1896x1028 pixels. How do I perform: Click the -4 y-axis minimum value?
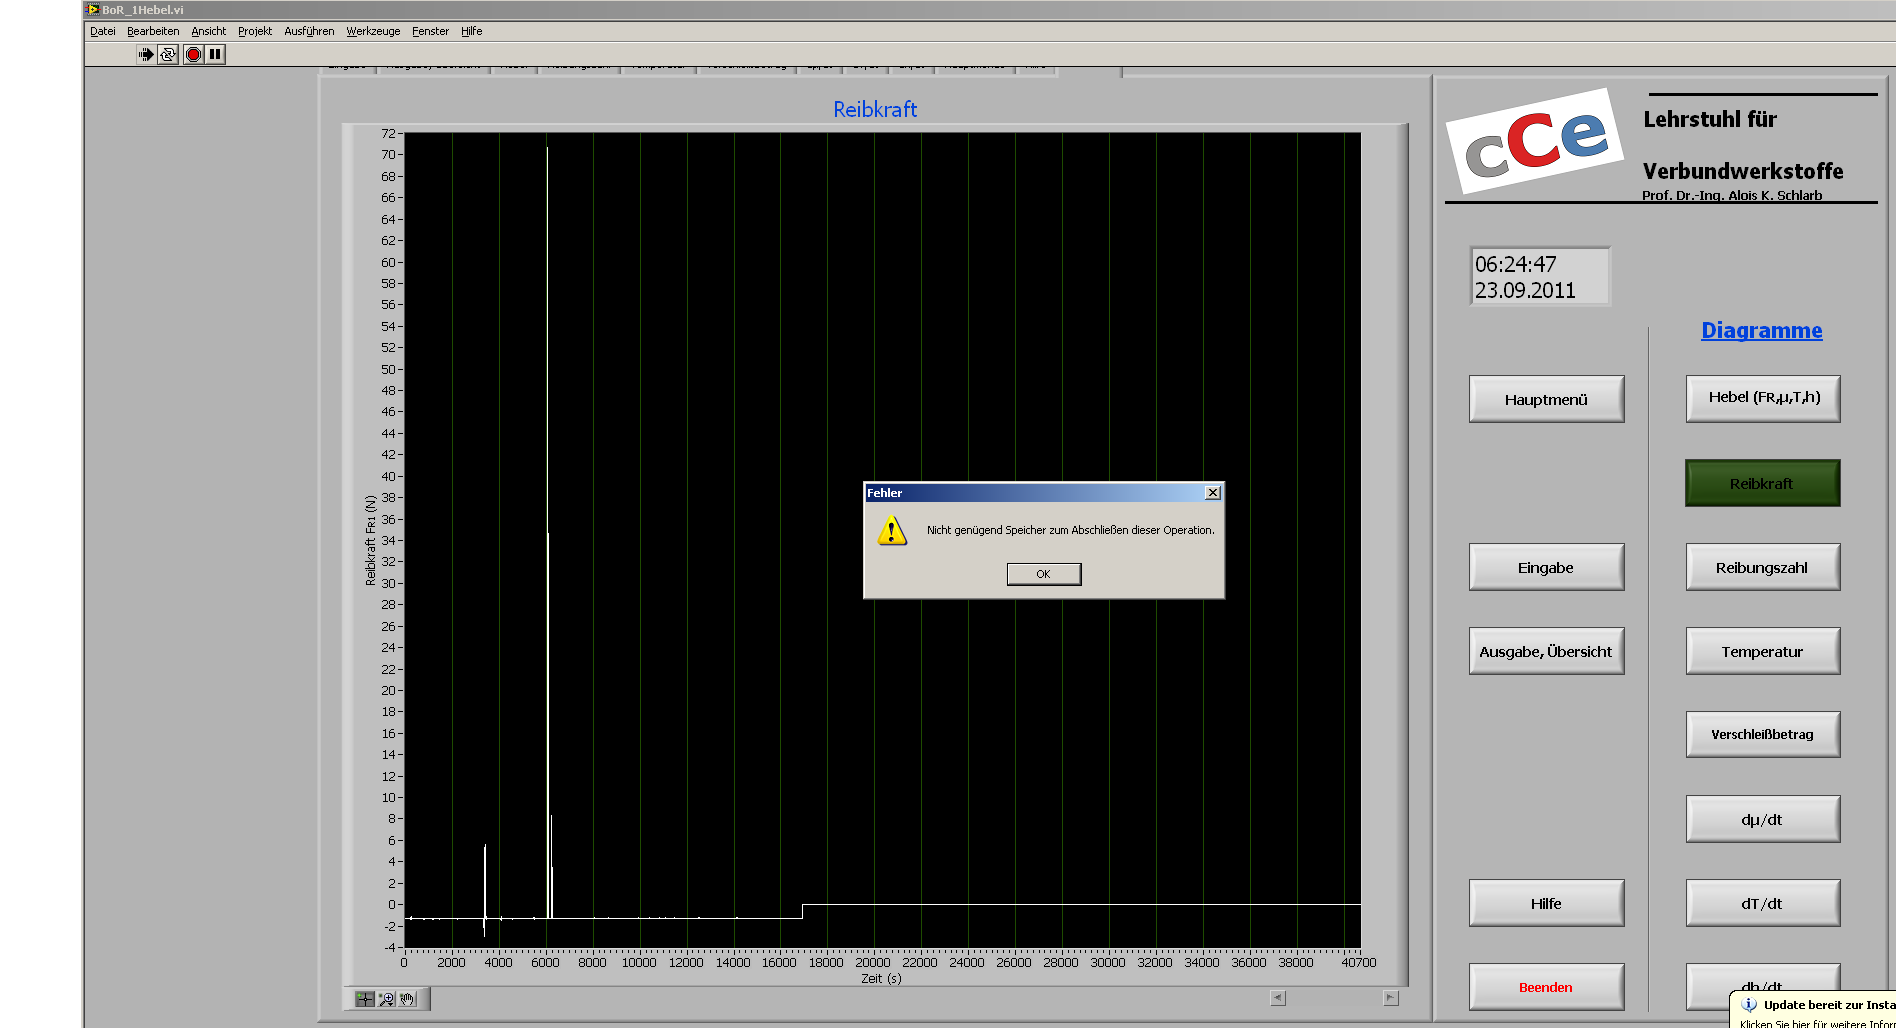click(x=388, y=947)
